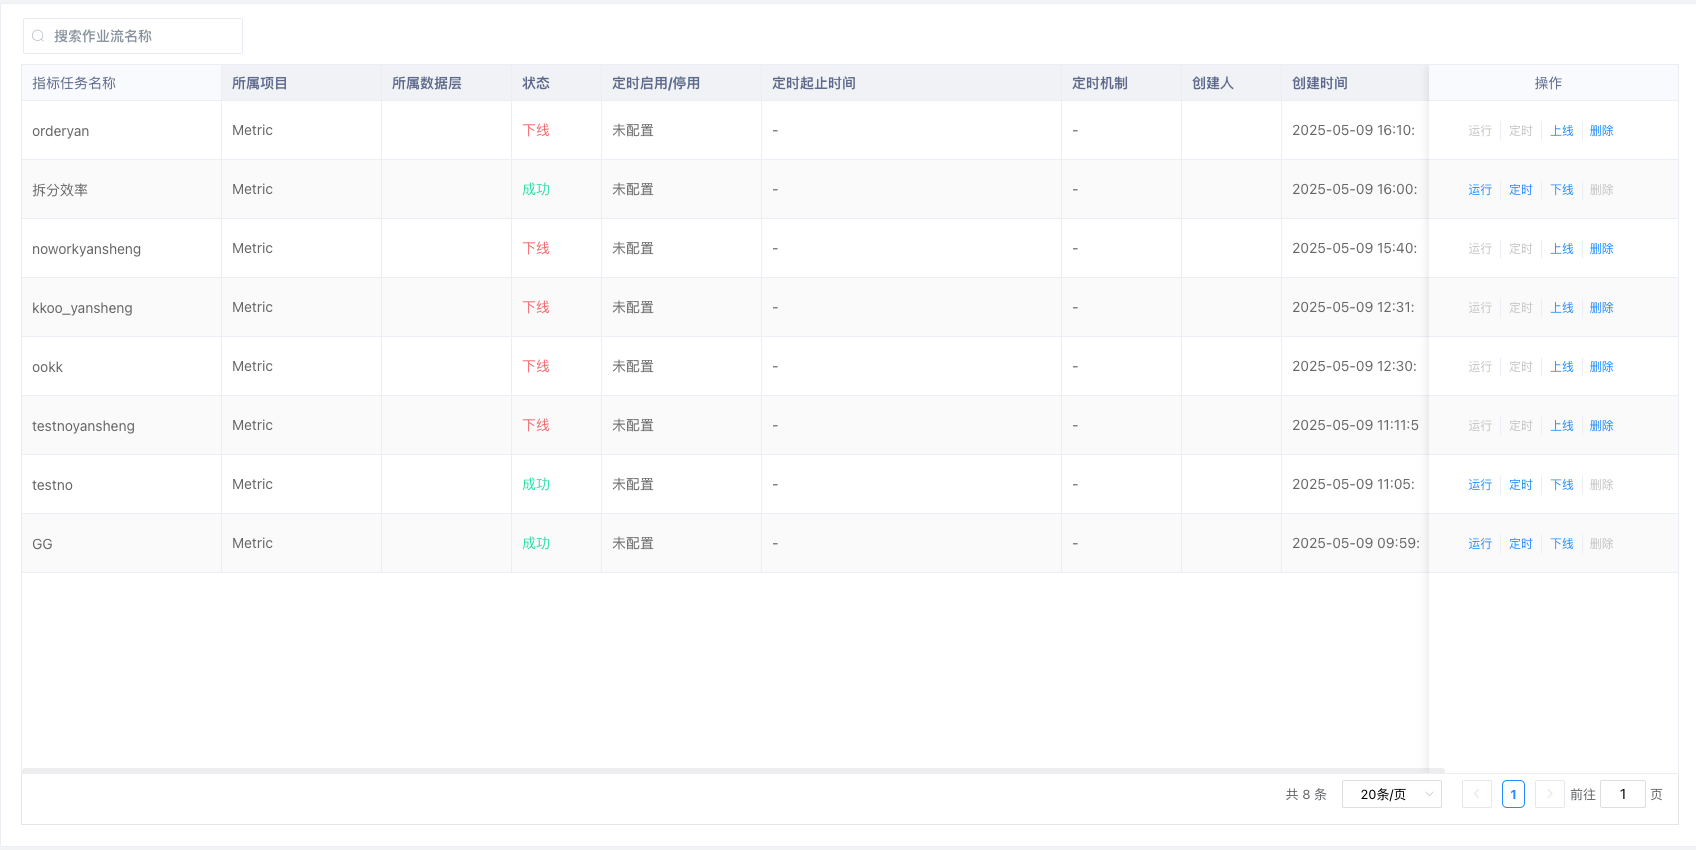This screenshot has height=850, width=1696.
Task: Click the jump-to page number field
Action: [x=1623, y=794]
